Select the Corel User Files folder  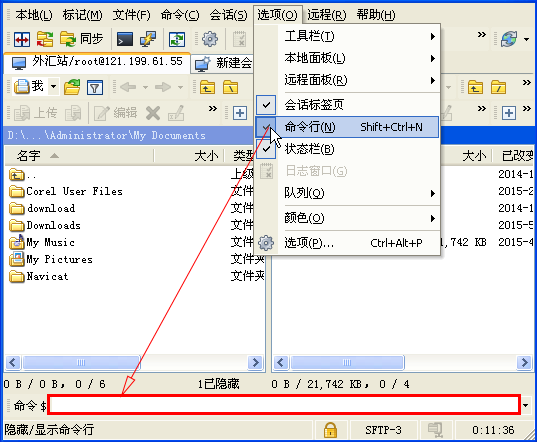(x=66, y=191)
